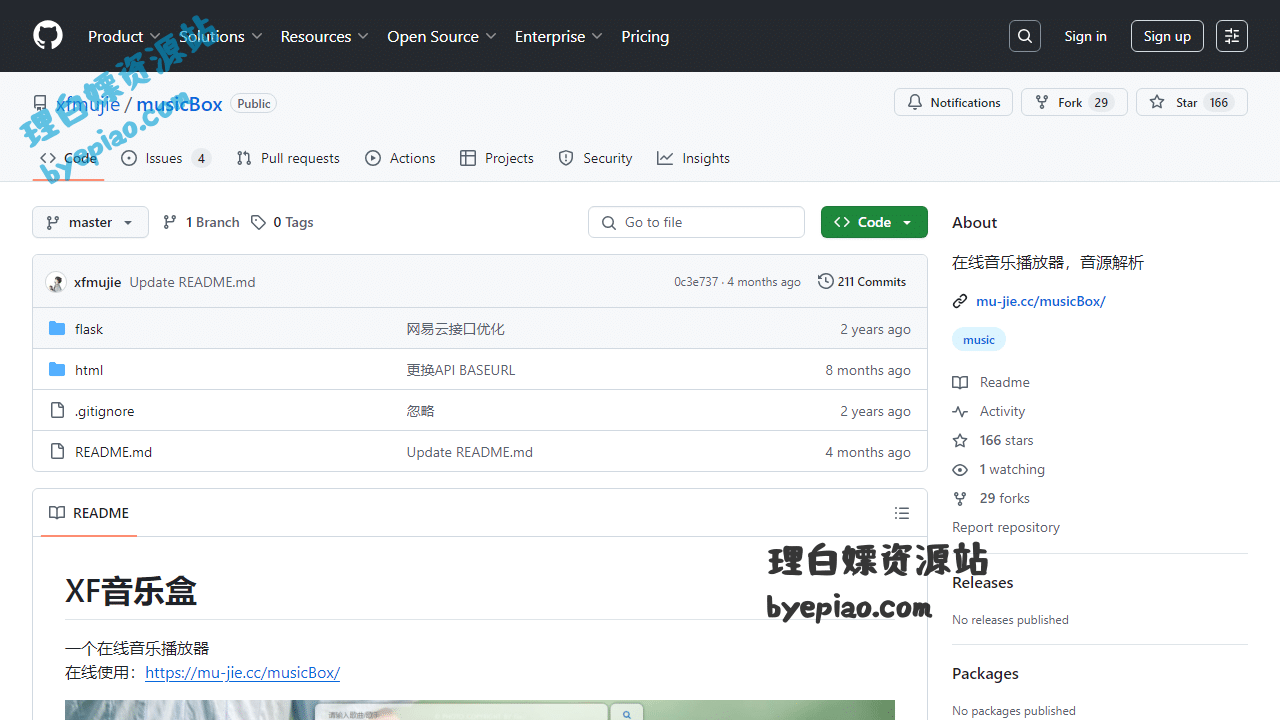The height and width of the screenshot is (720, 1280).
Task: Click the html folder icon
Action: tap(57, 370)
